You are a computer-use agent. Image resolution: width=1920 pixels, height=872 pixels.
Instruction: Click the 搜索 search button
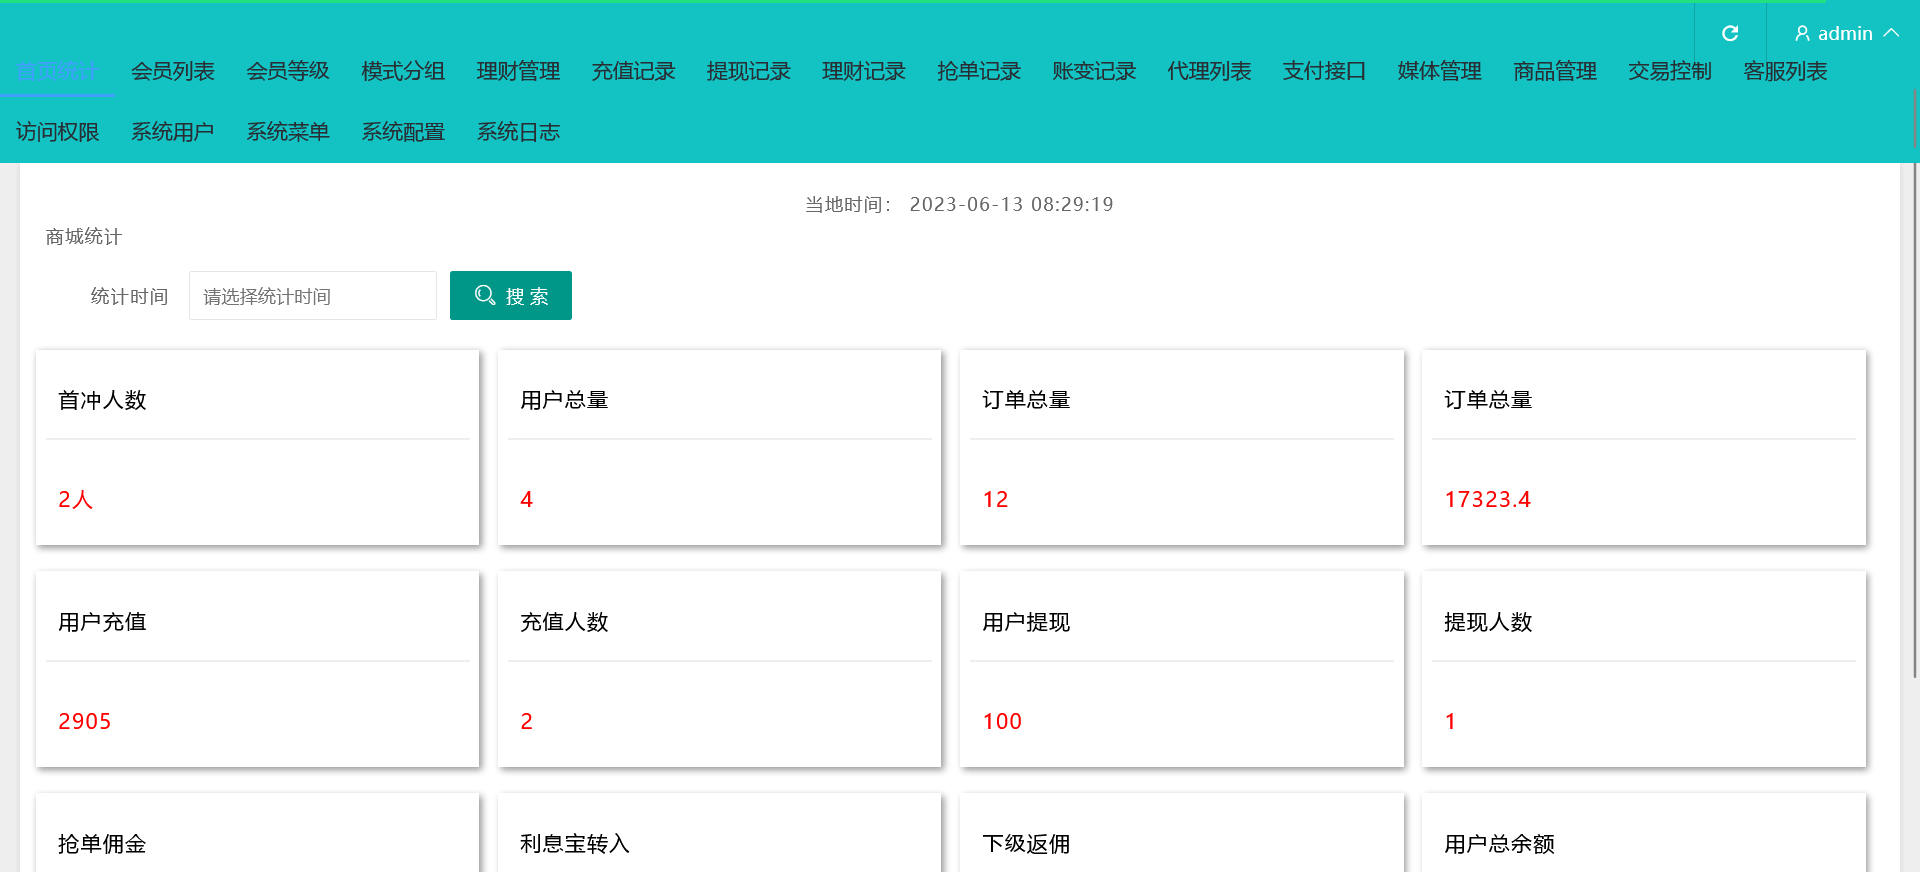(510, 296)
